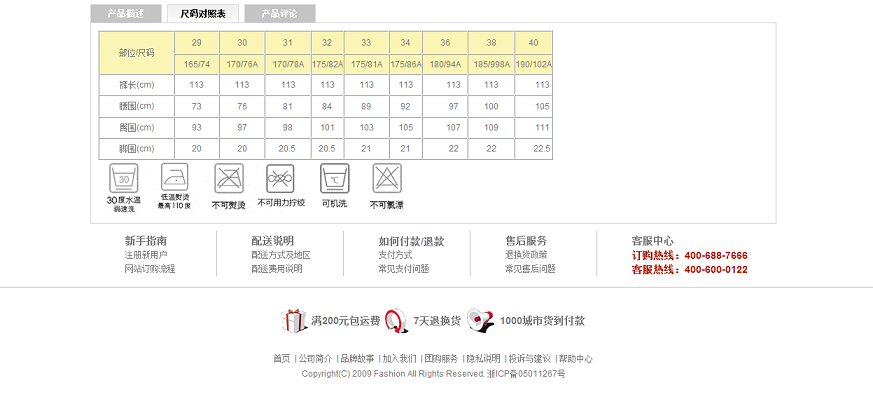The width and height of the screenshot is (873, 397).
Task: Open the 帮助中心 footer link
Action: pos(576,359)
